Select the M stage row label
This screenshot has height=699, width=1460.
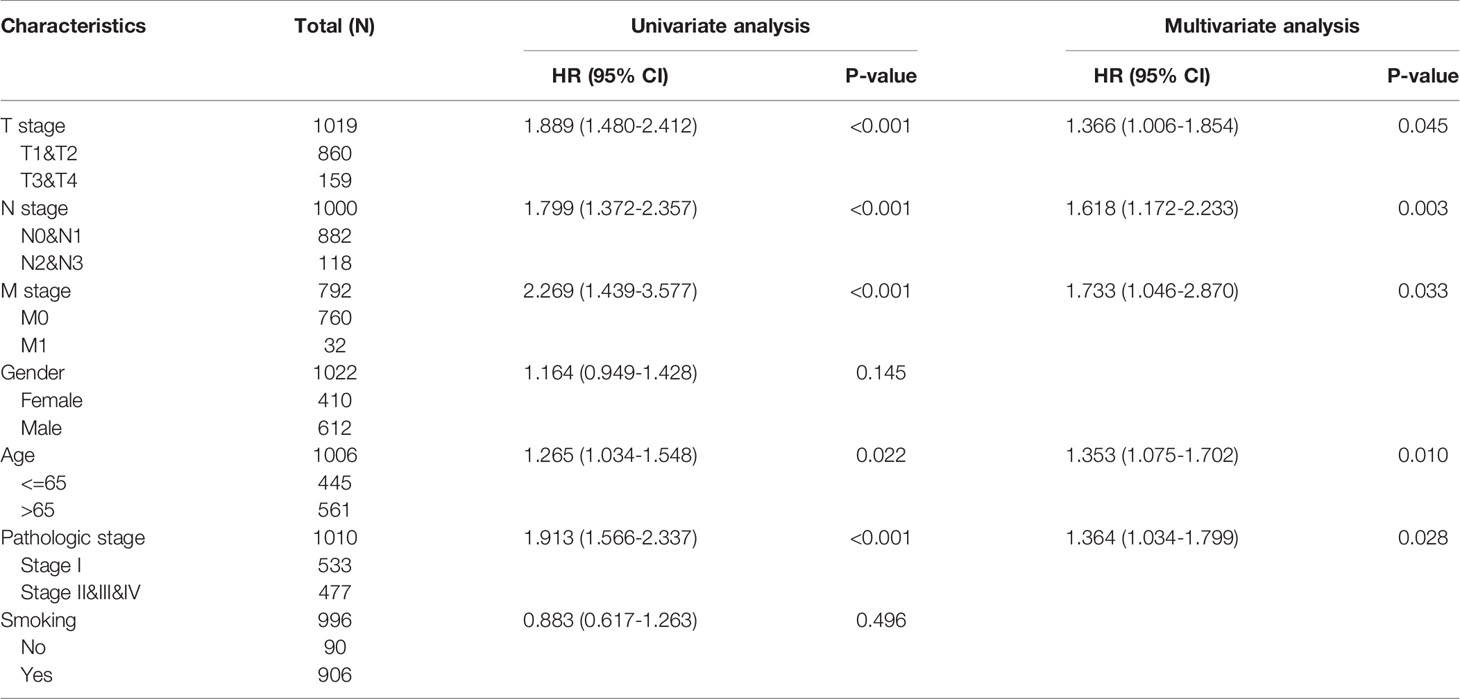coord(38,291)
